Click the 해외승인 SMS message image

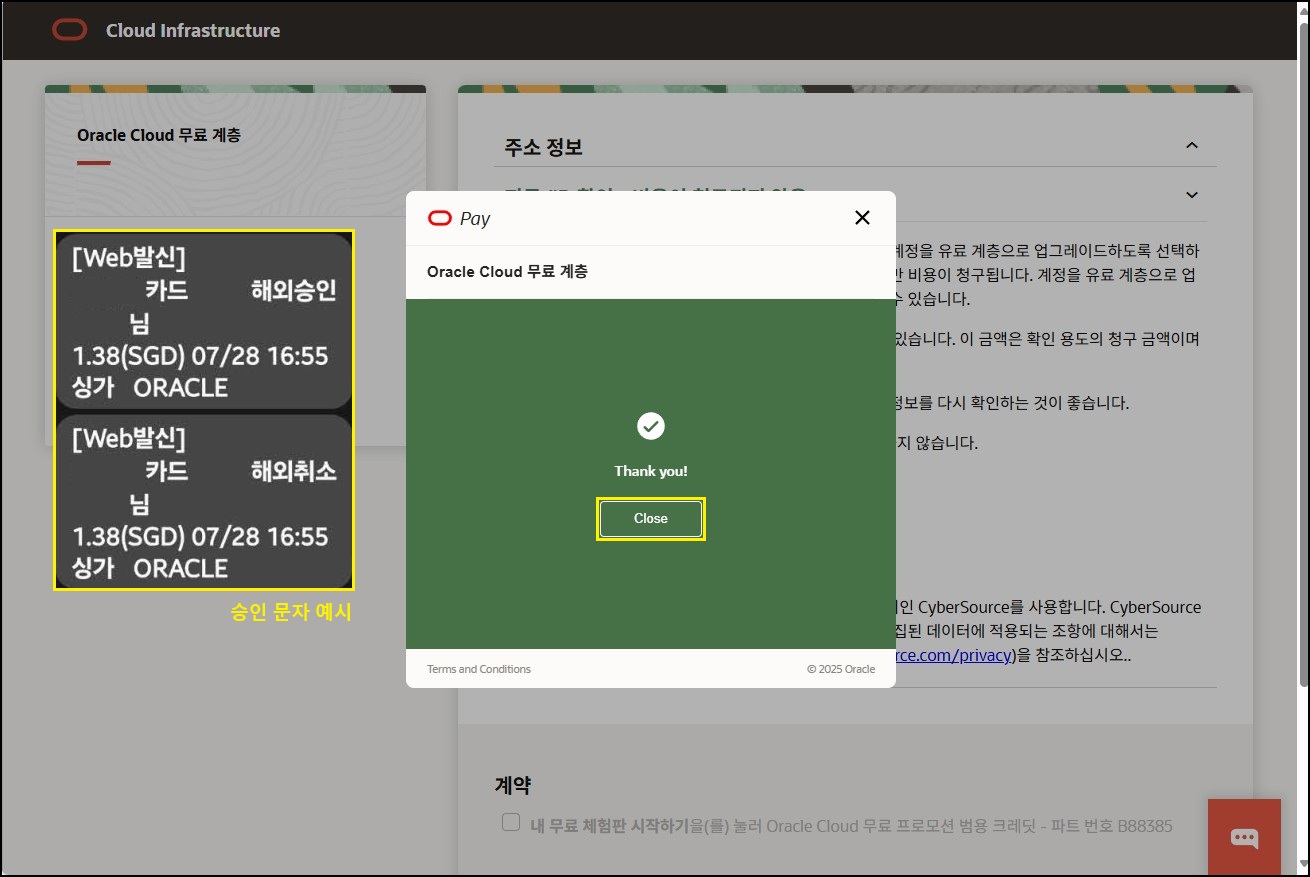coord(204,321)
